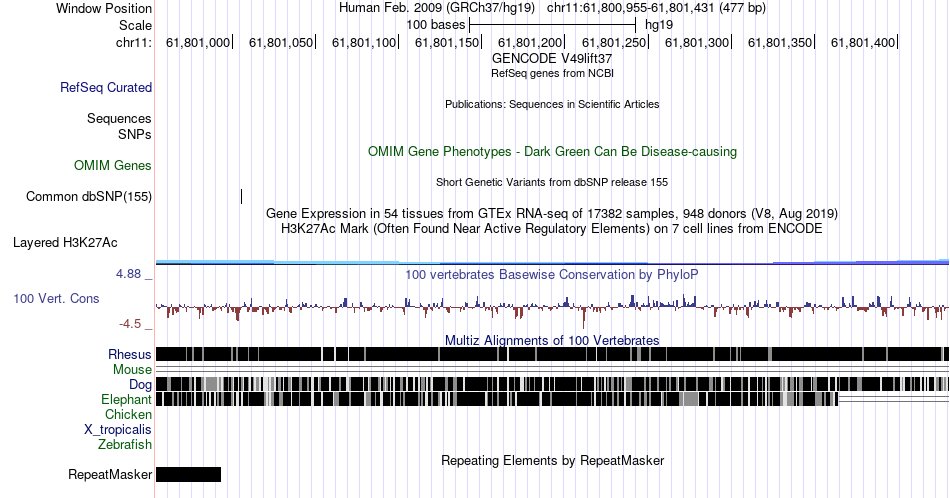Open Common dbSNP(155) track label
Image resolution: width=950 pixels, height=498 pixels.
pos(89,196)
